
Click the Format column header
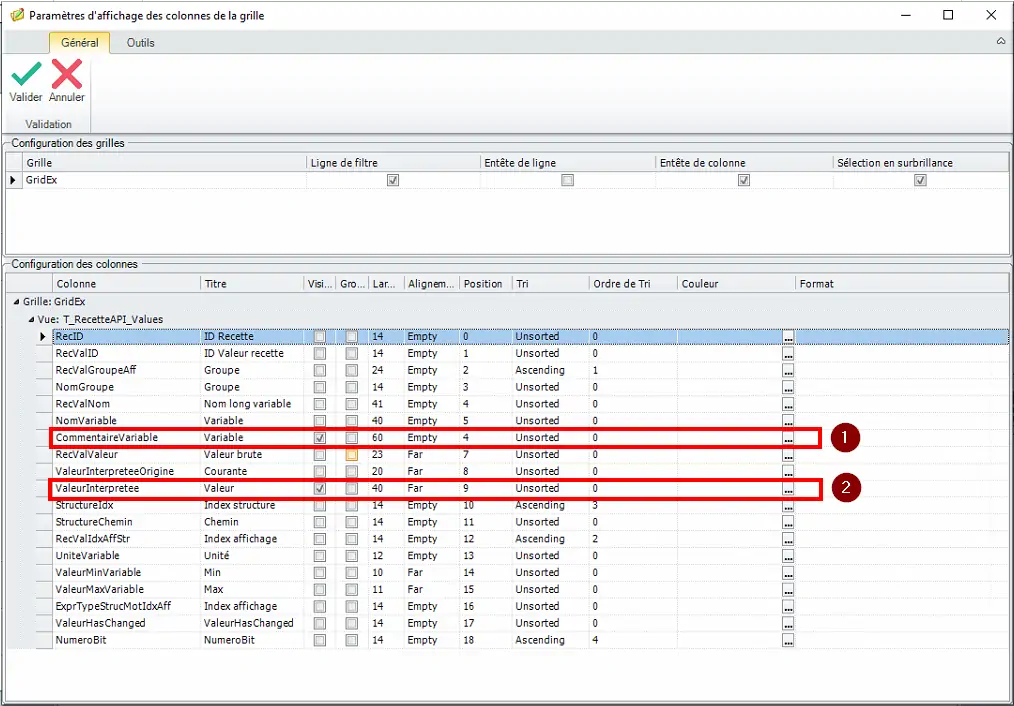(x=902, y=284)
